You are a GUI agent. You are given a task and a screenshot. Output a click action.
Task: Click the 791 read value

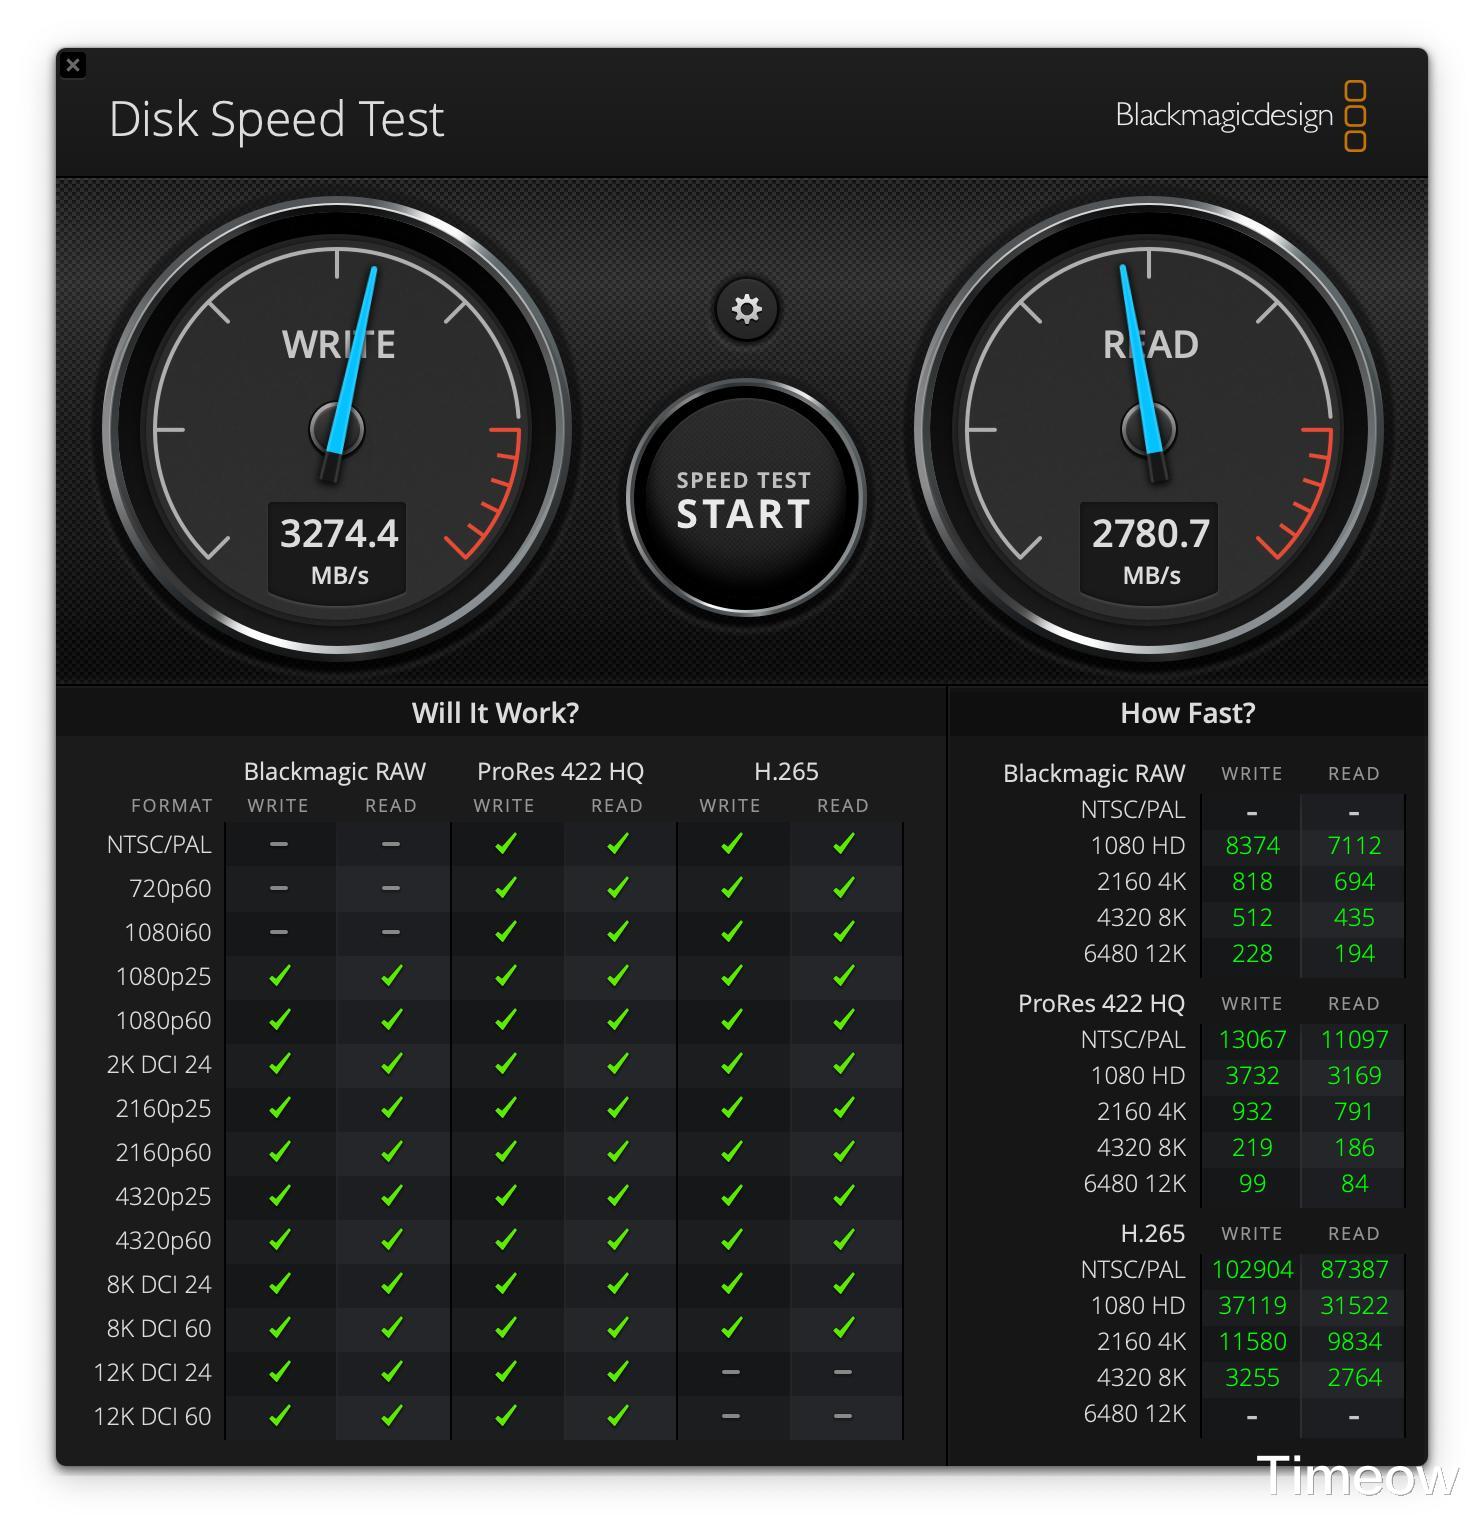point(1354,1112)
